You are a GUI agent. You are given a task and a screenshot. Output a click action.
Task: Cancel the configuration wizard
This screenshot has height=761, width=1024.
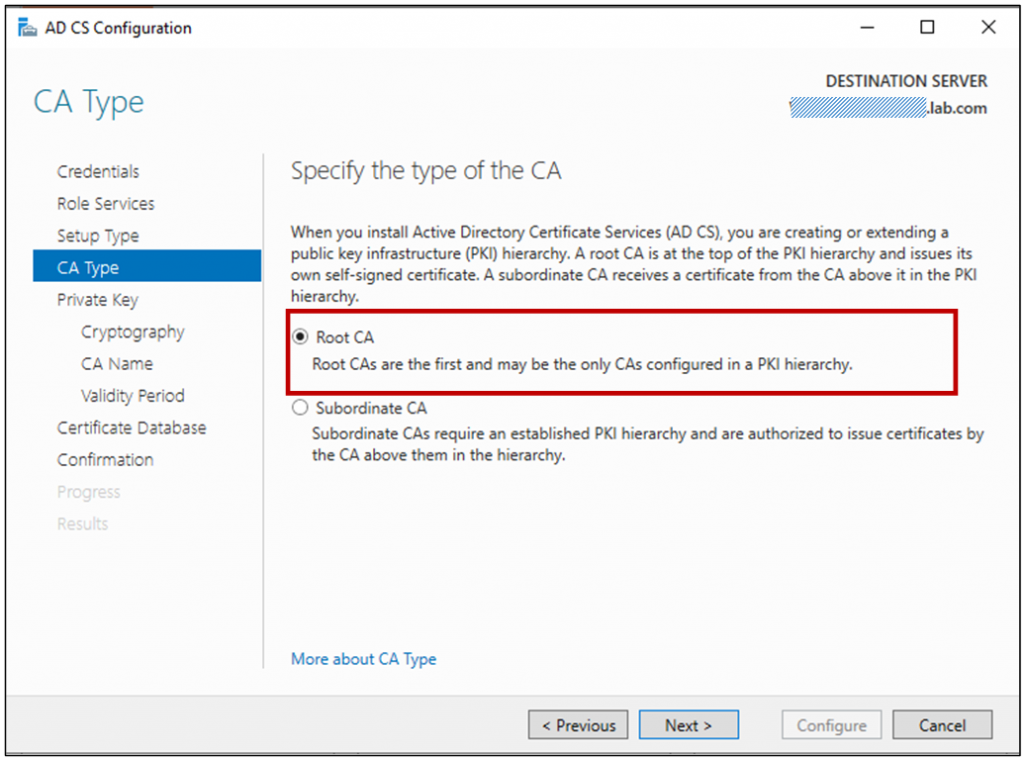click(x=942, y=725)
